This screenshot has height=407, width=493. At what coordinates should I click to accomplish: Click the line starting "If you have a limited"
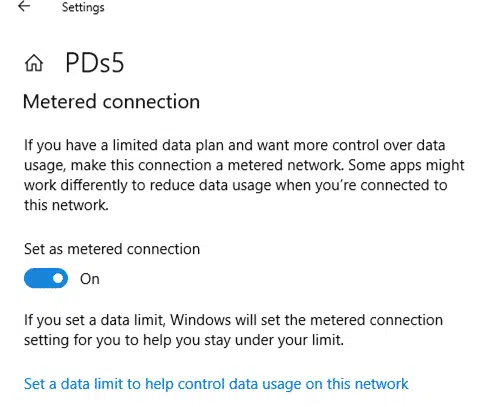click(235, 146)
